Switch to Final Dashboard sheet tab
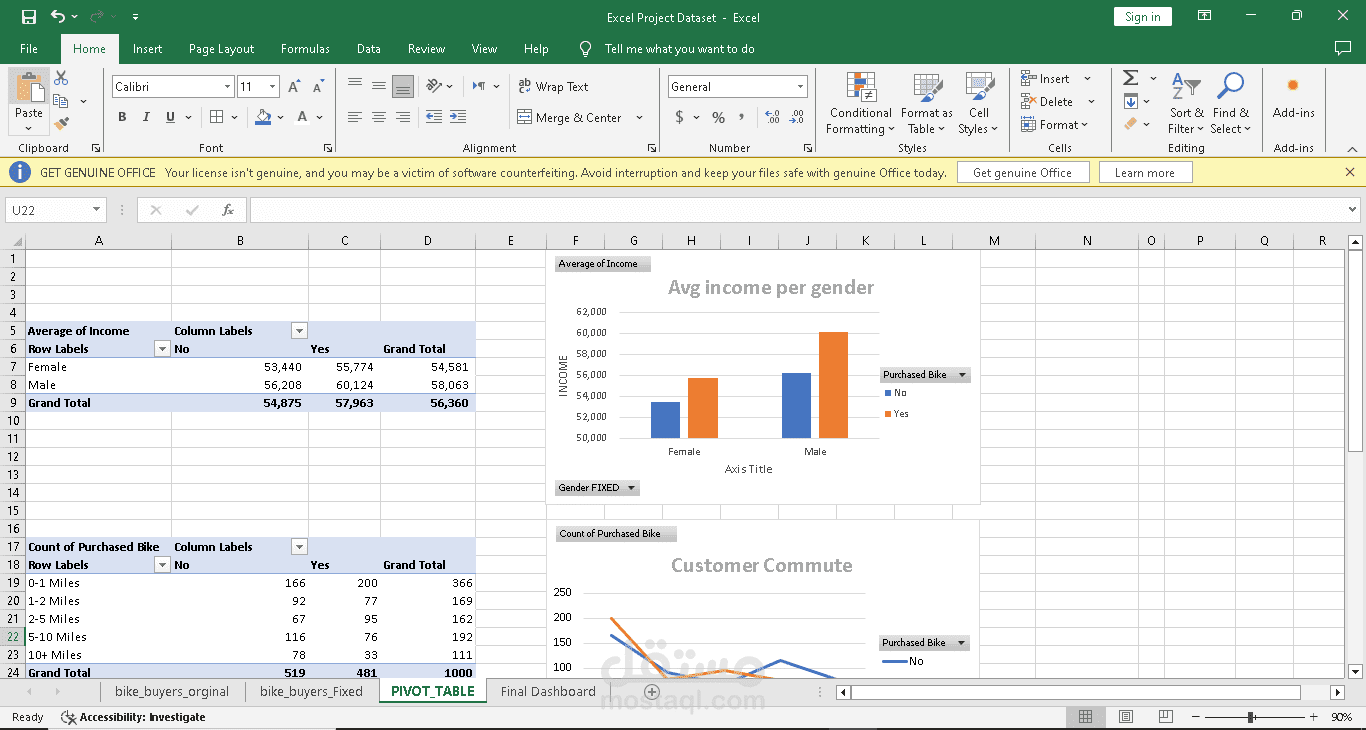This screenshot has height=730, width=1366. pos(548,691)
